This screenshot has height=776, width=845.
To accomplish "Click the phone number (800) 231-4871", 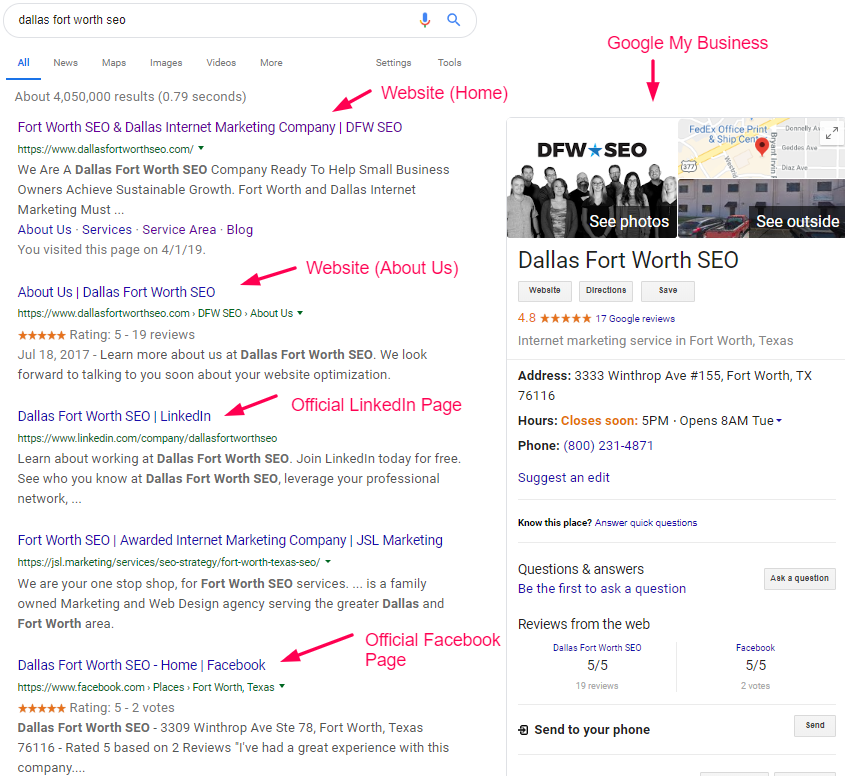I will tap(608, 446).
